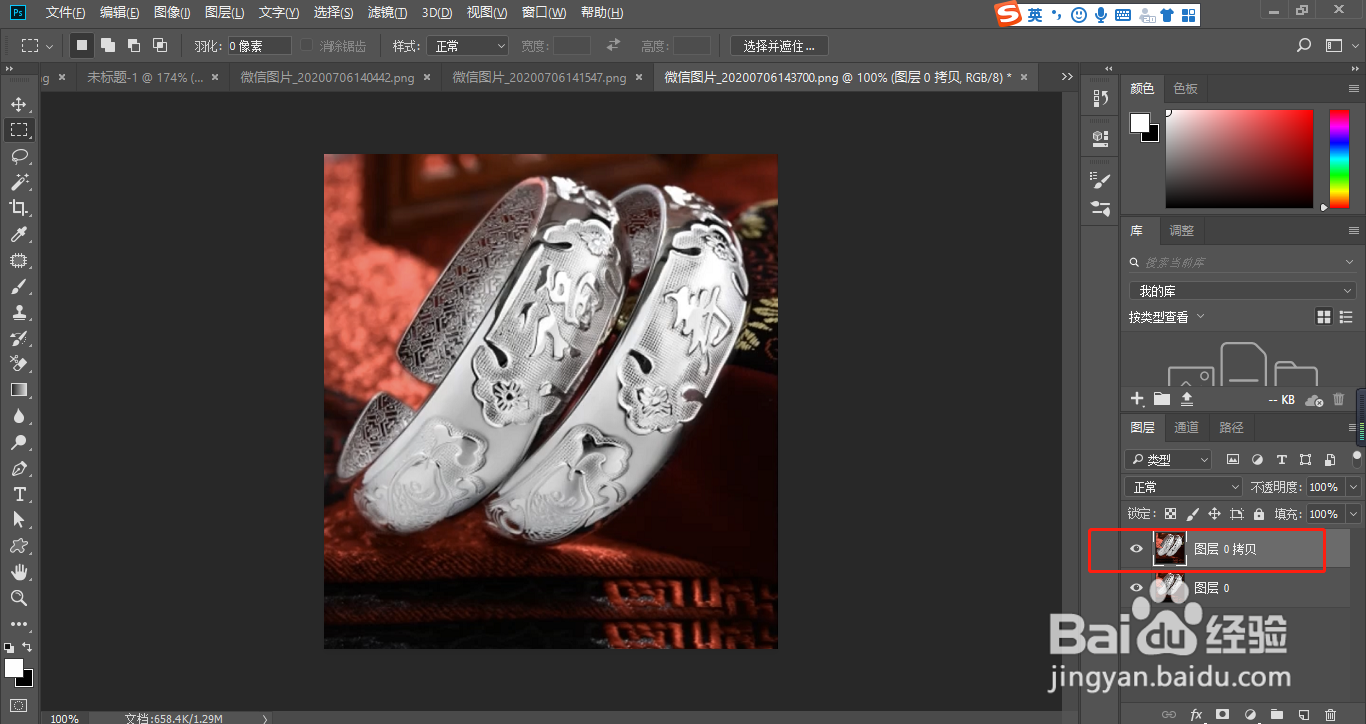Swap width and height values
Viewport: 1366px width, 724px height.
click(x=613, y=46)
